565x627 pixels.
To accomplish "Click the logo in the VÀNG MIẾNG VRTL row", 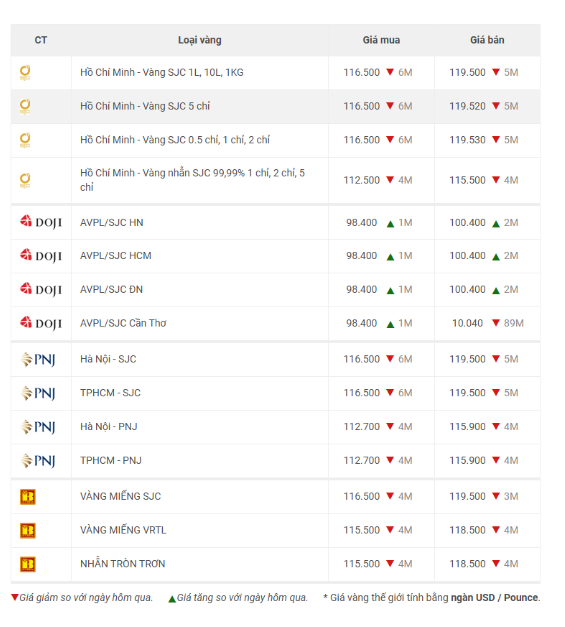I will 28,531.
